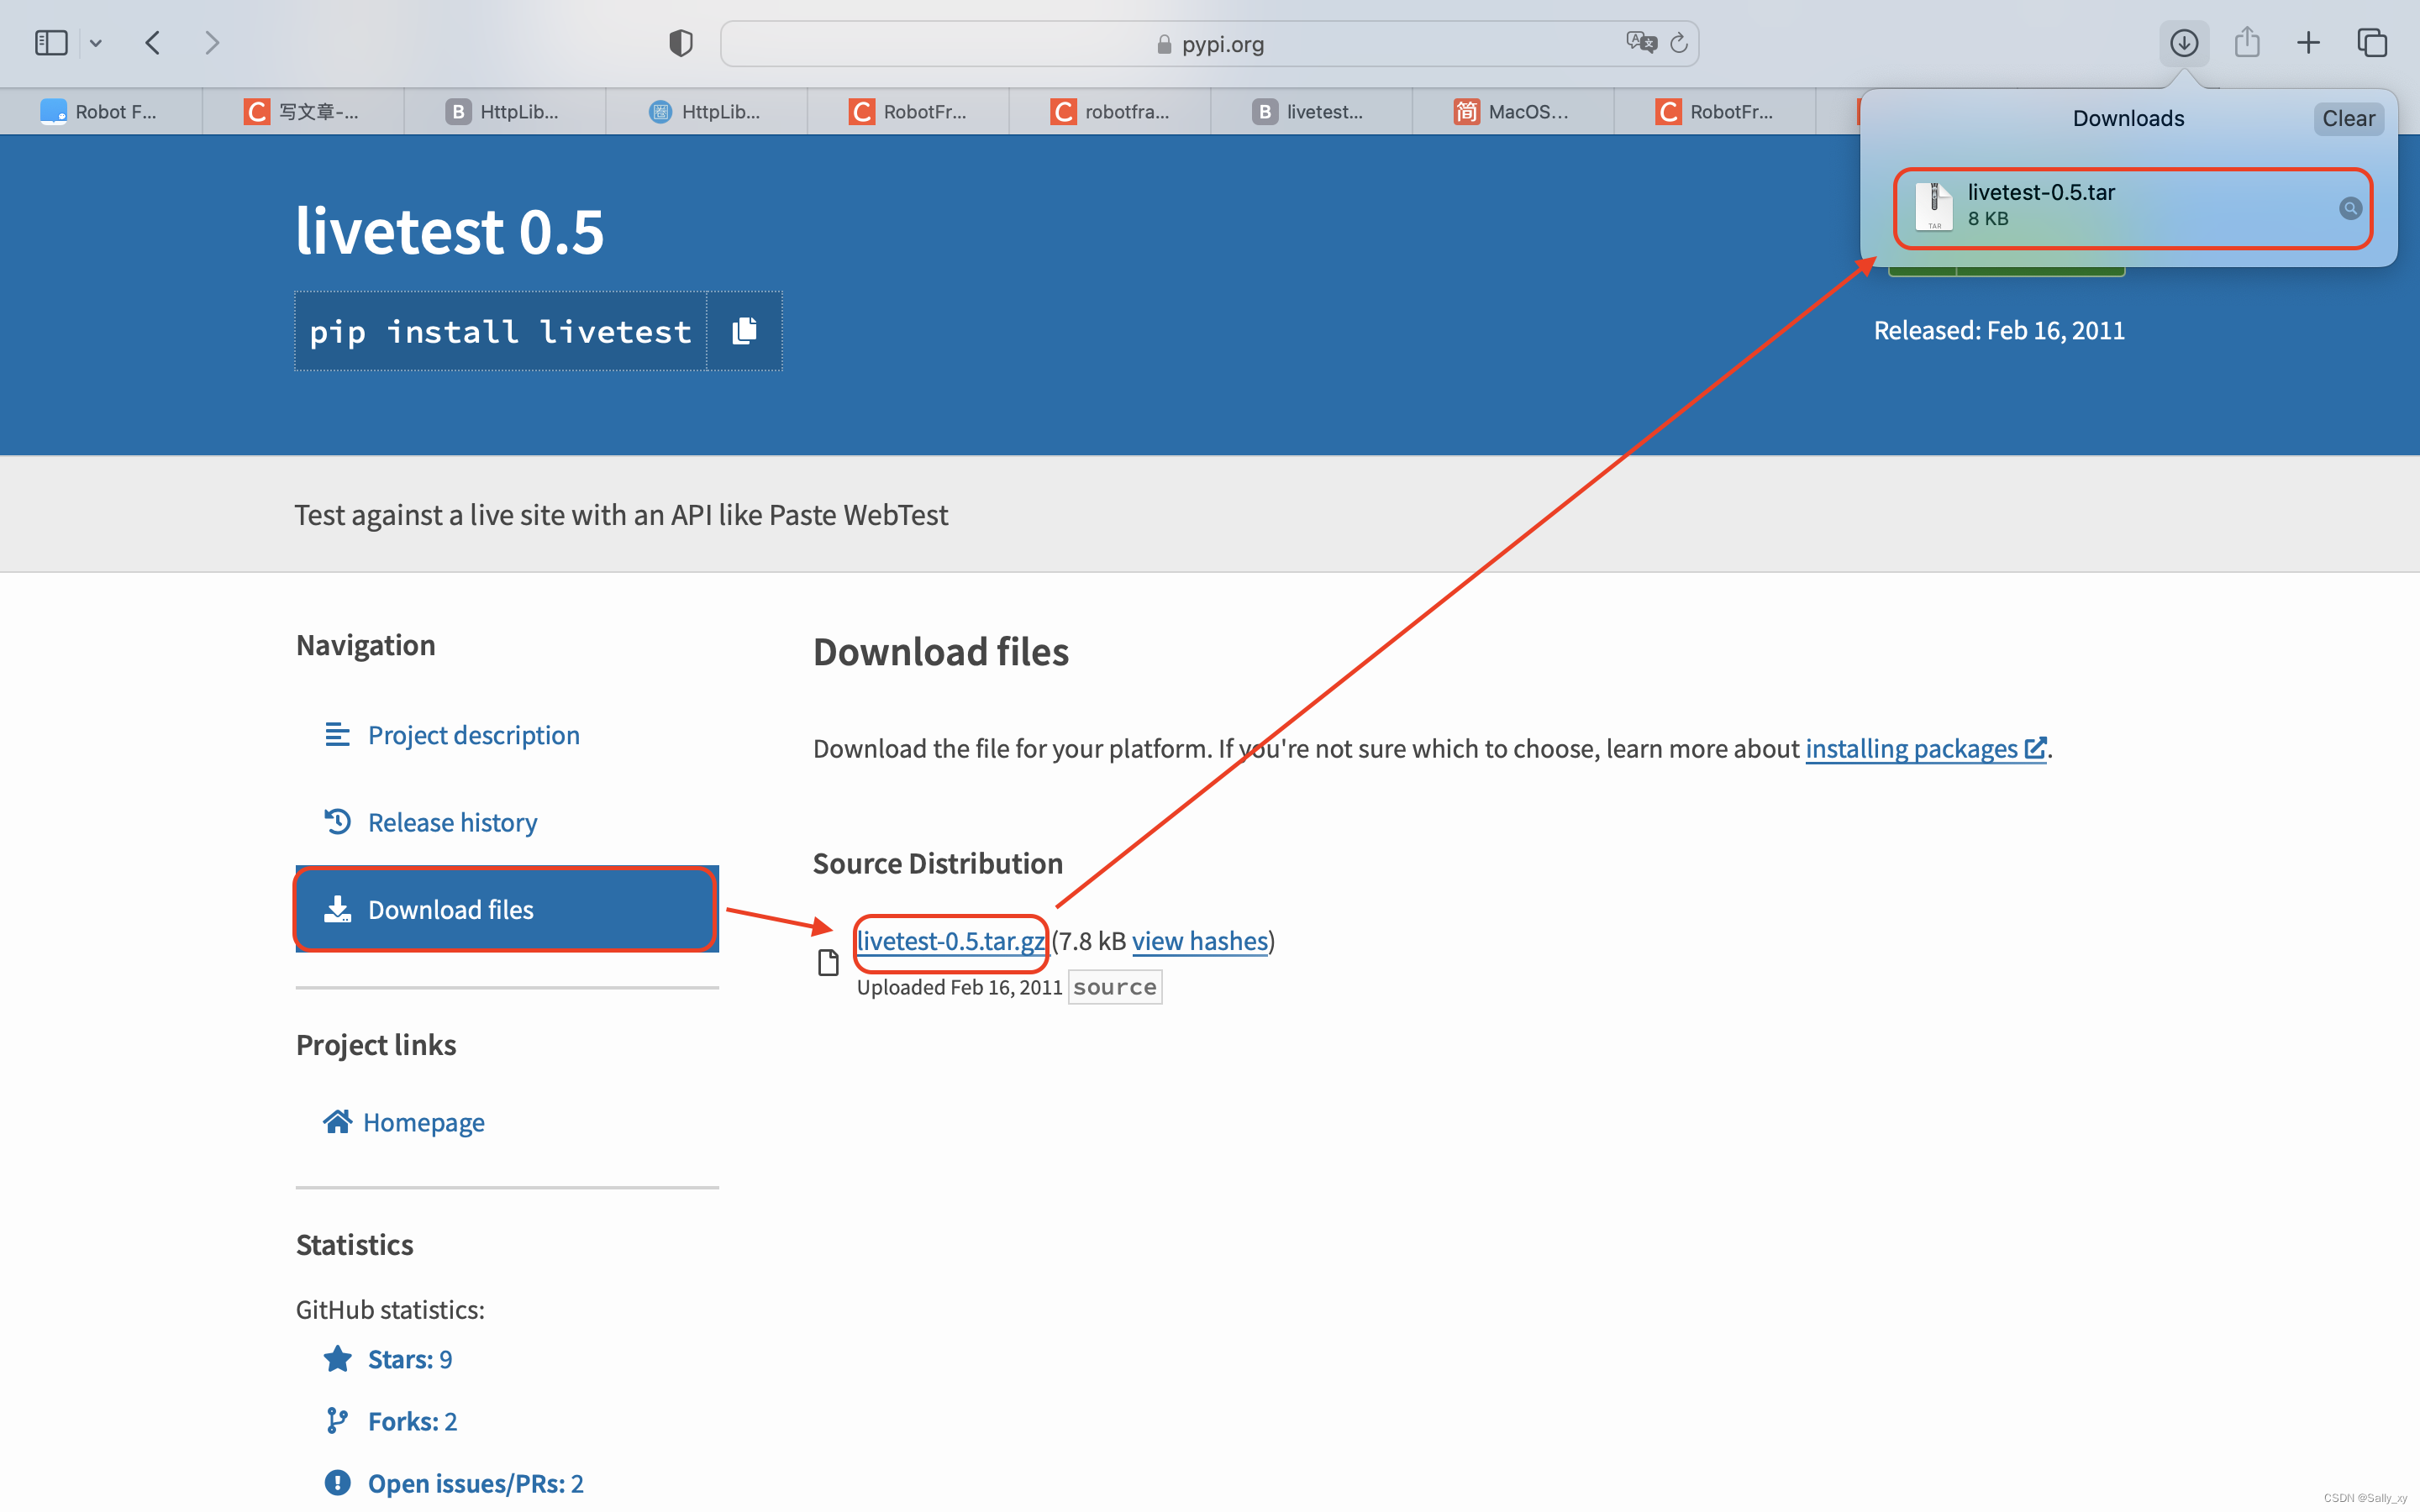Switch to the first HttpLib... tab

coord(505,112)
